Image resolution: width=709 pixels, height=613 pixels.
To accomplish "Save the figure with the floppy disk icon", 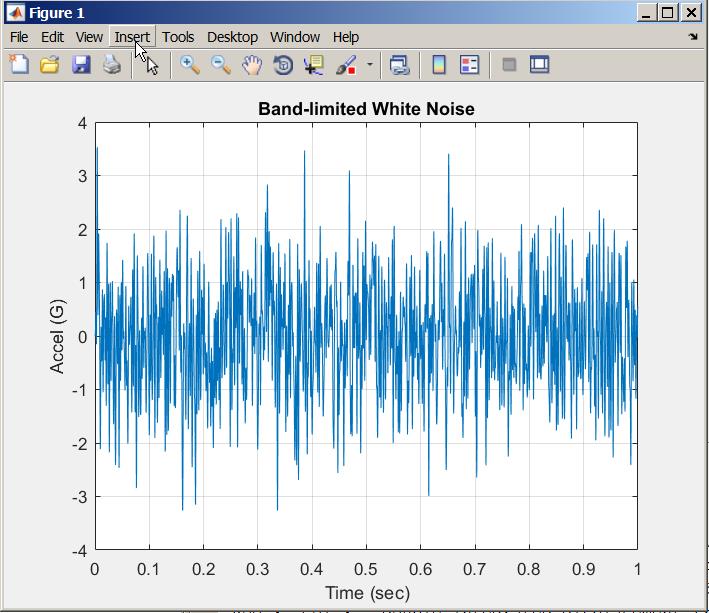I will click(x=81, y=65).
